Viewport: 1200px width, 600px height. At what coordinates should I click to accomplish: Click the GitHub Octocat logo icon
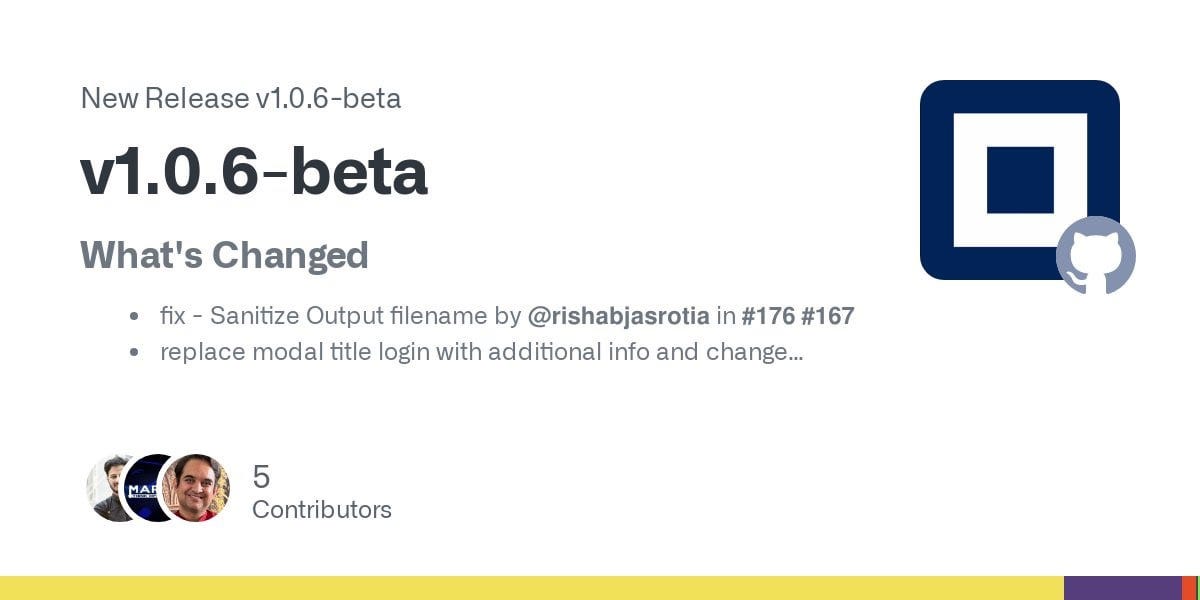1096,255
